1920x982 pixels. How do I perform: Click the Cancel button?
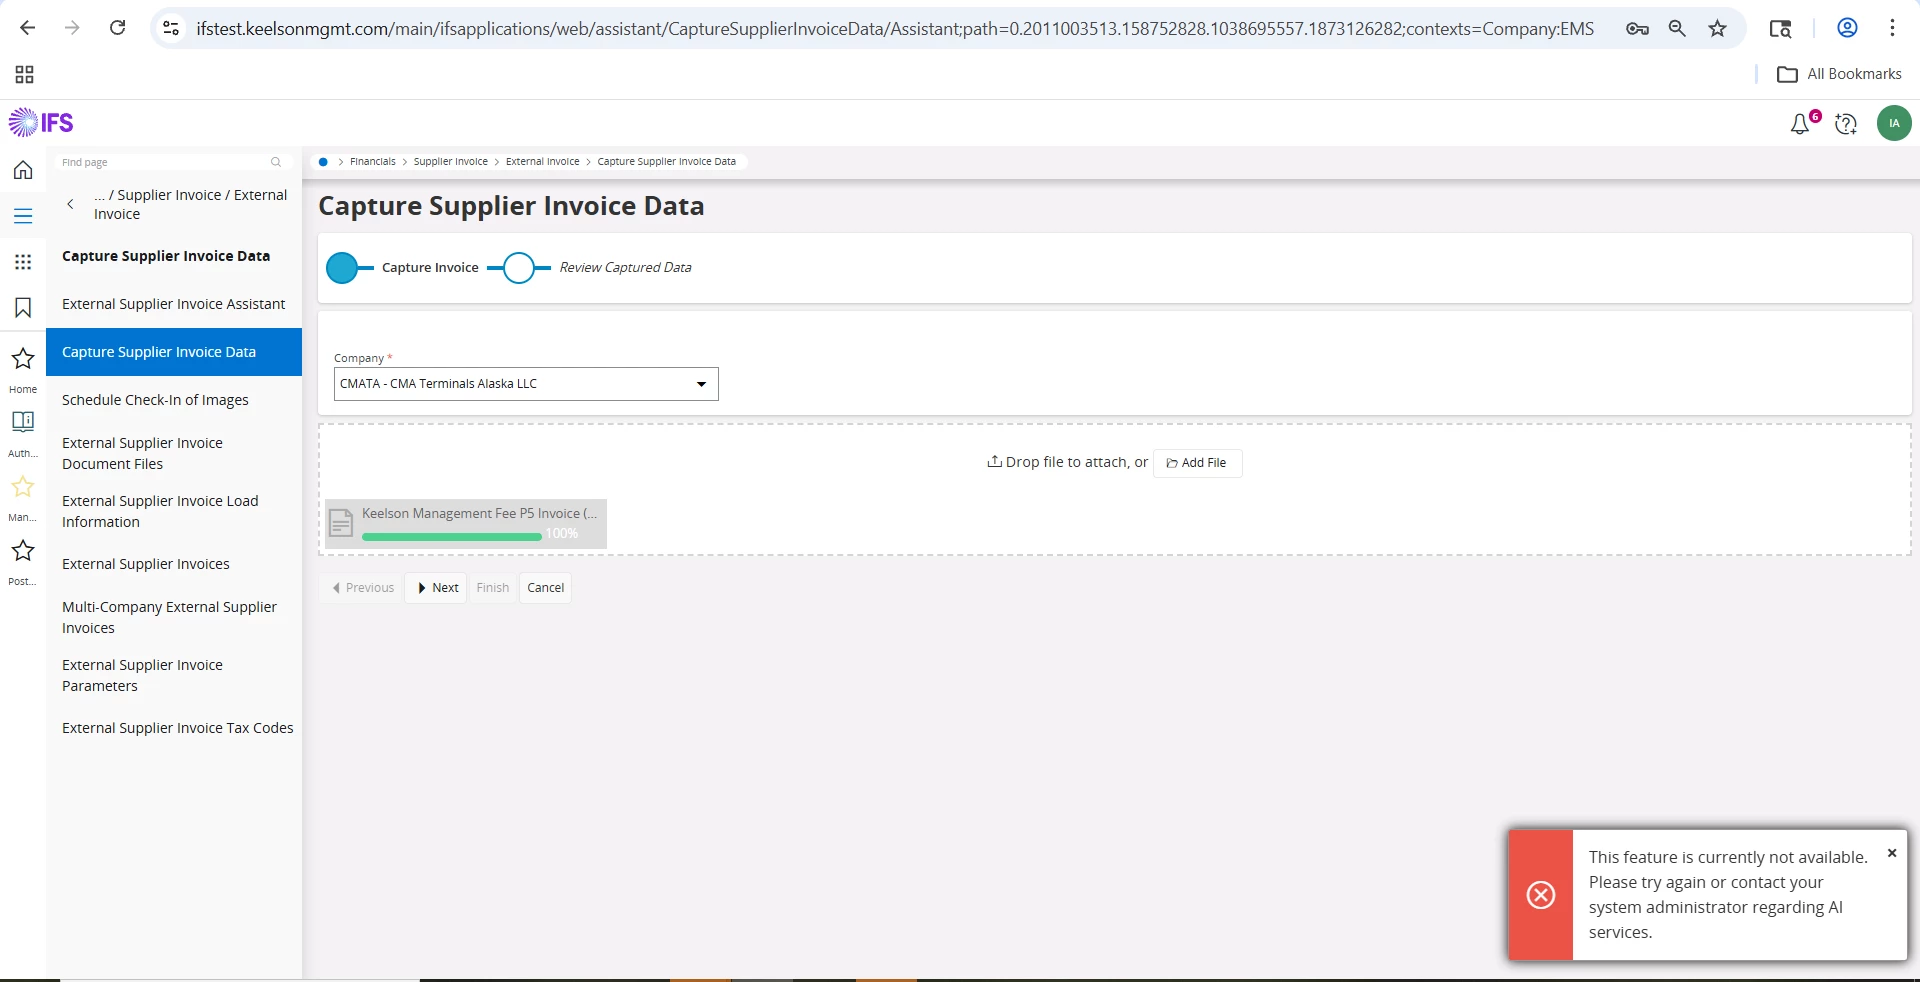pos(546,588)
